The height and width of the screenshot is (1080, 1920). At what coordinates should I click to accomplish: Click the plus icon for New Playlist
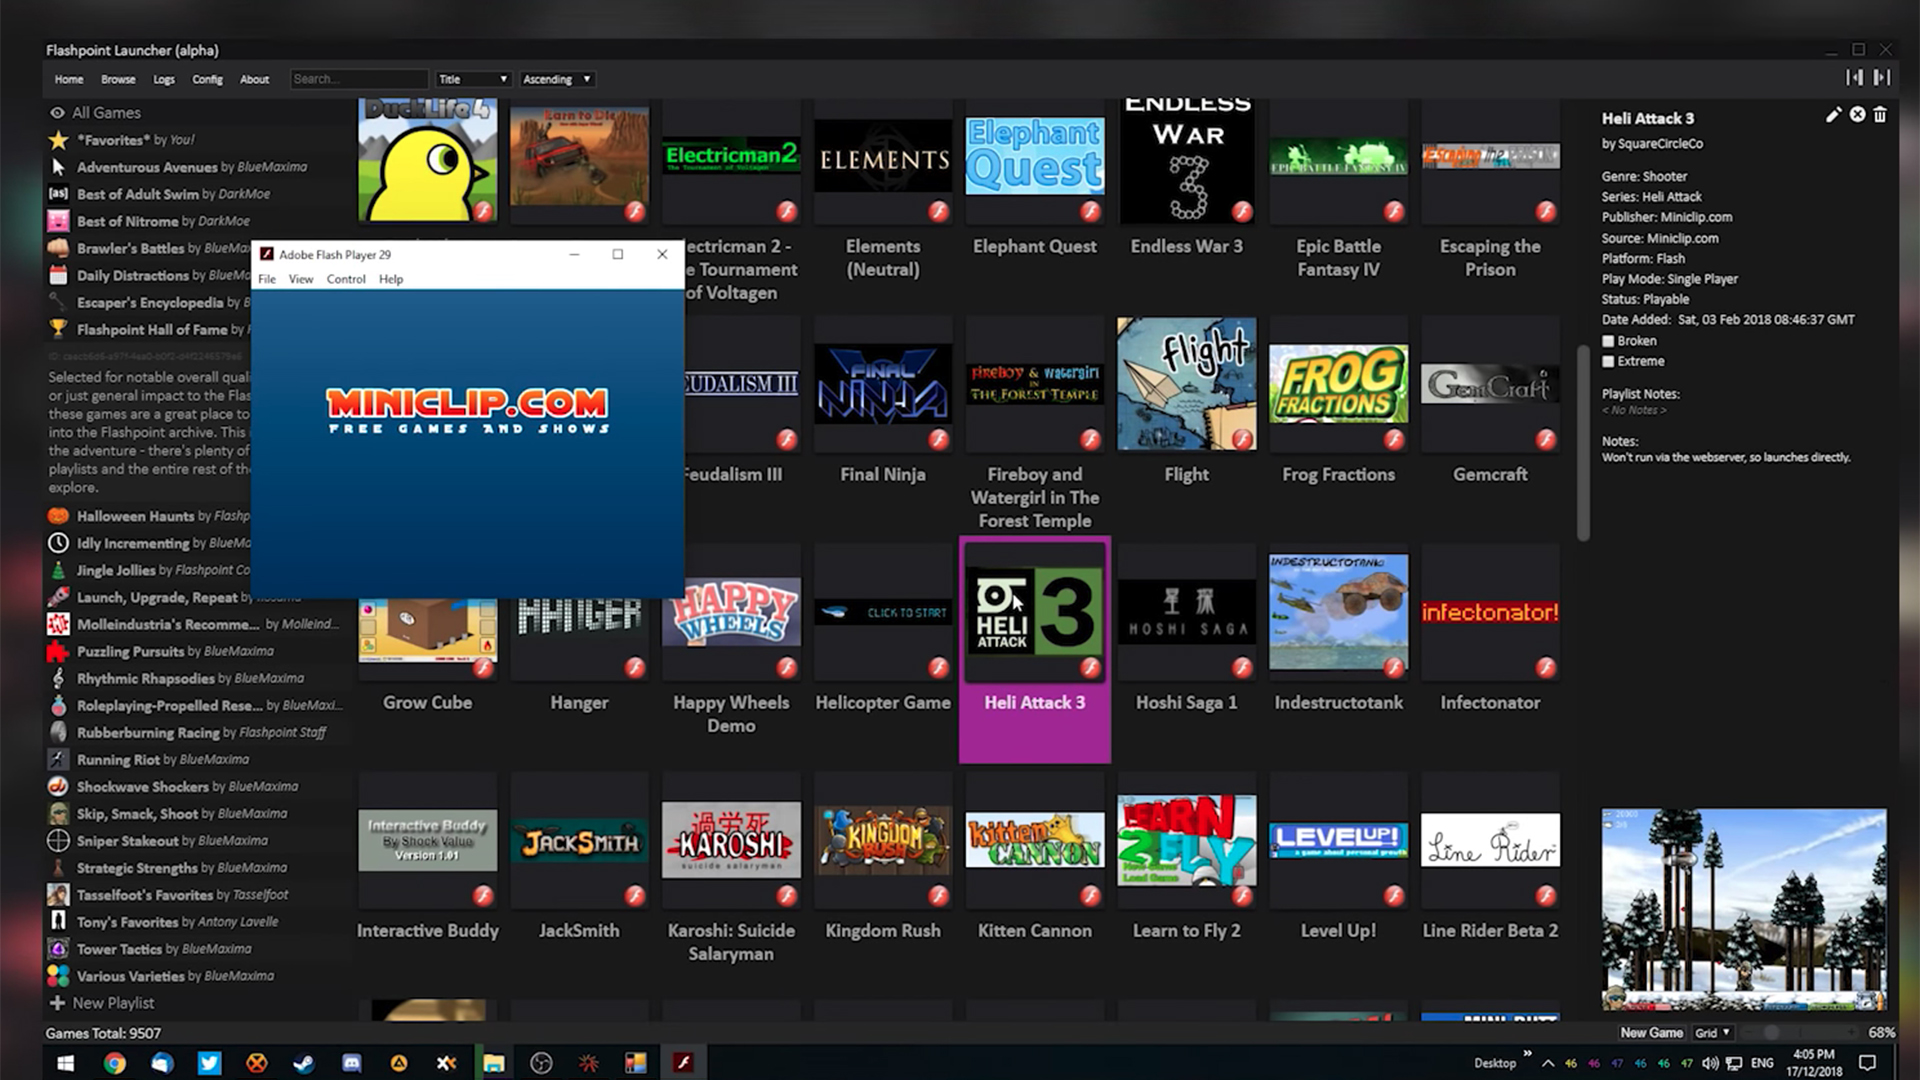57,1003
